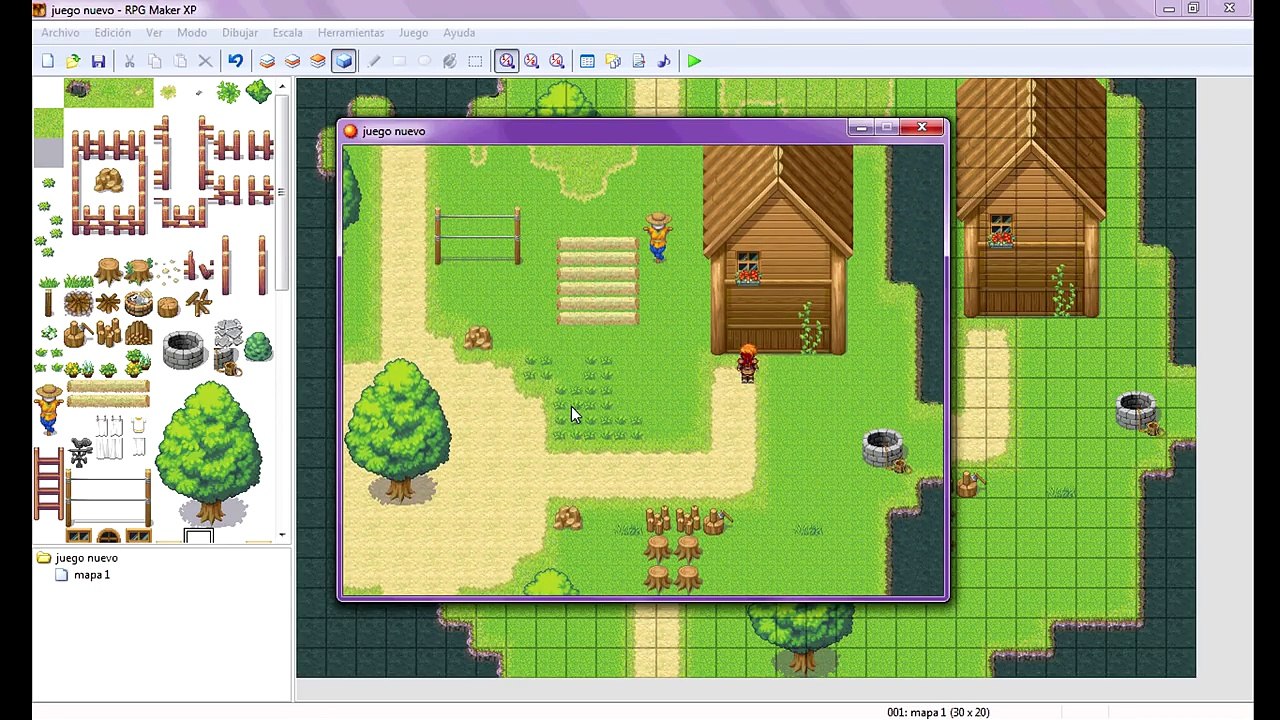Click the scarecrow in the game window

pyautogui.click(x=657, y=237)
